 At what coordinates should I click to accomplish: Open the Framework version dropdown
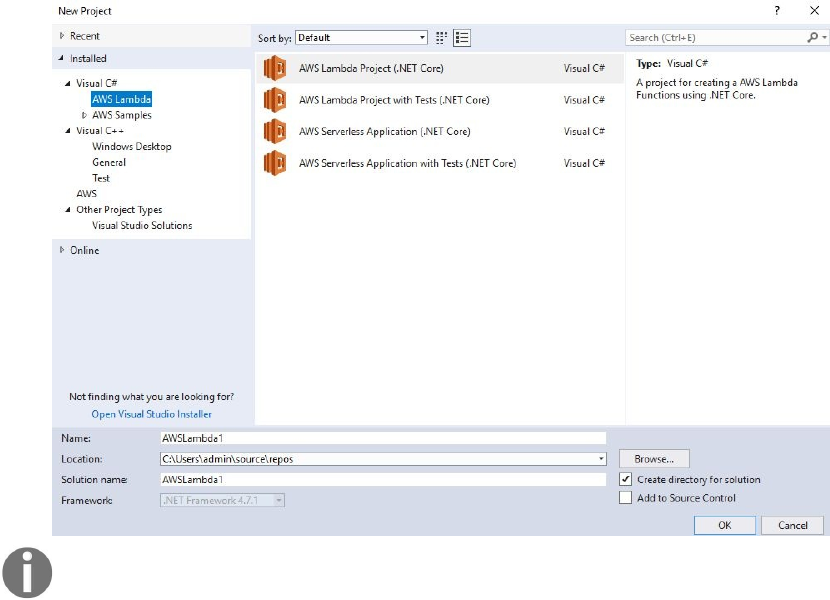(x=222, y=500)
